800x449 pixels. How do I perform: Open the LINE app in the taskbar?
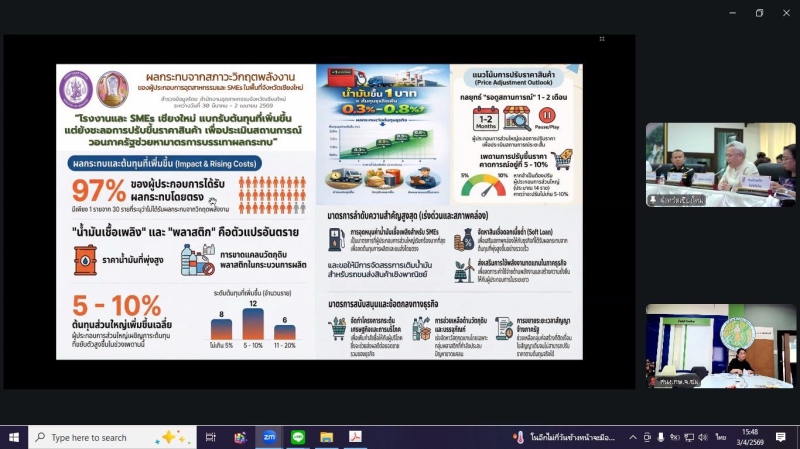point(297,437)
